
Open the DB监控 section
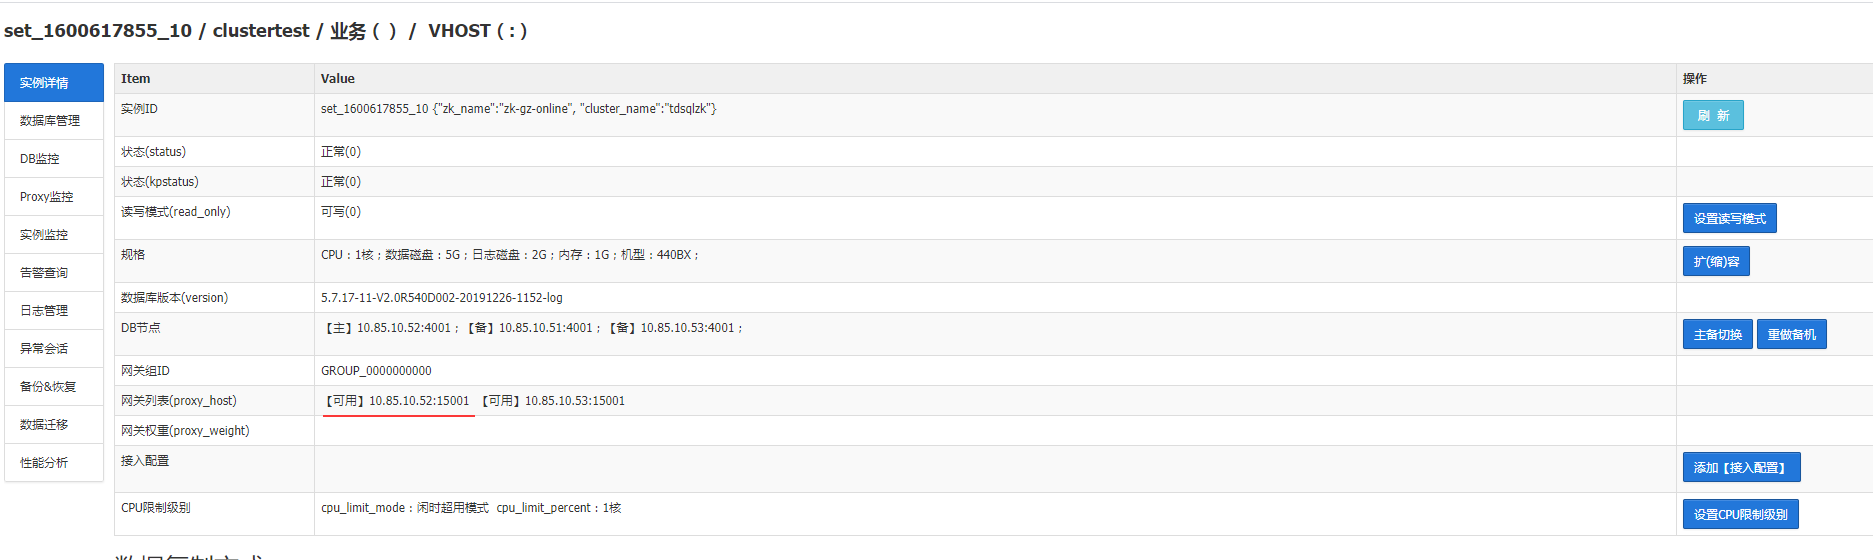tap(54, 159)
